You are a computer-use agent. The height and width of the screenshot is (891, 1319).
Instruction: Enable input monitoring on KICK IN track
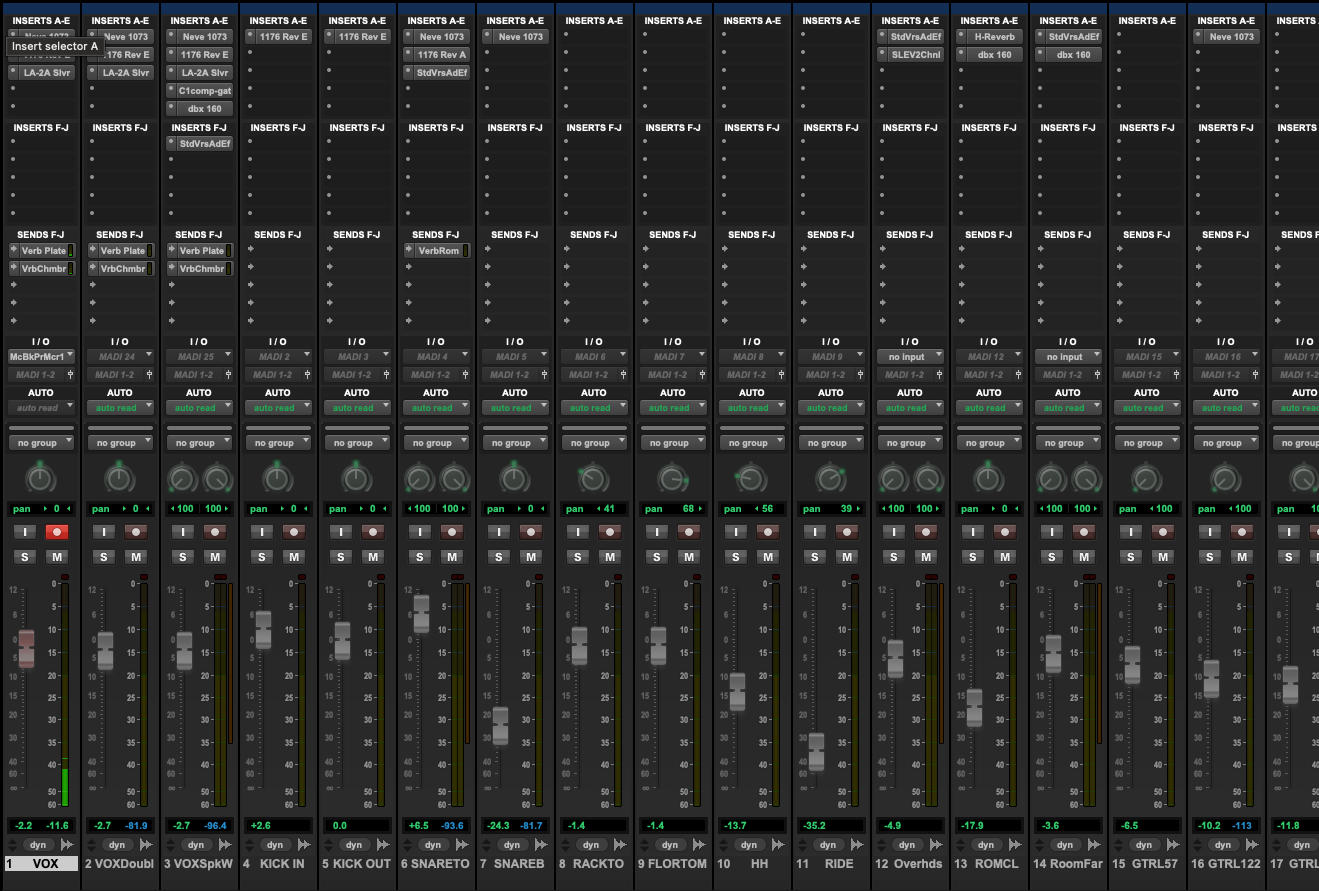(261, 532)
